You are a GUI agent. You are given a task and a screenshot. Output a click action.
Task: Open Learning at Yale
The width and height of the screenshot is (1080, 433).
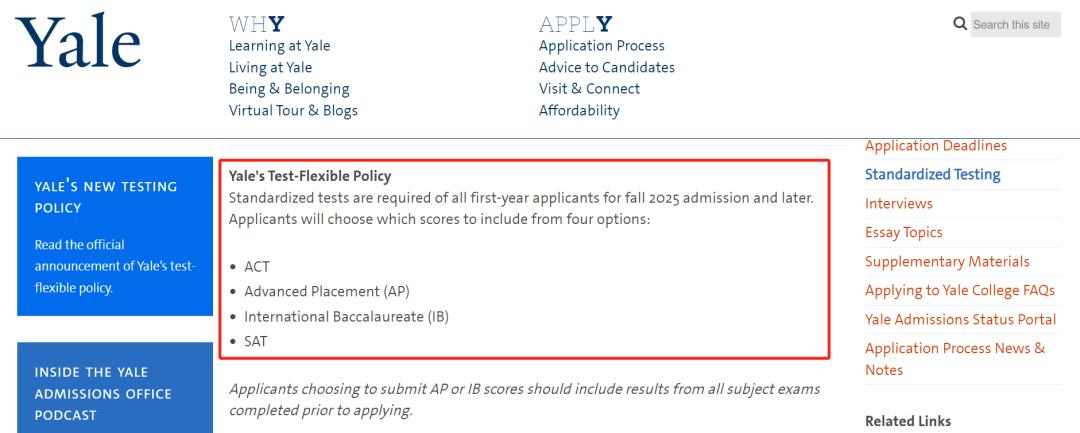[280, 46]
